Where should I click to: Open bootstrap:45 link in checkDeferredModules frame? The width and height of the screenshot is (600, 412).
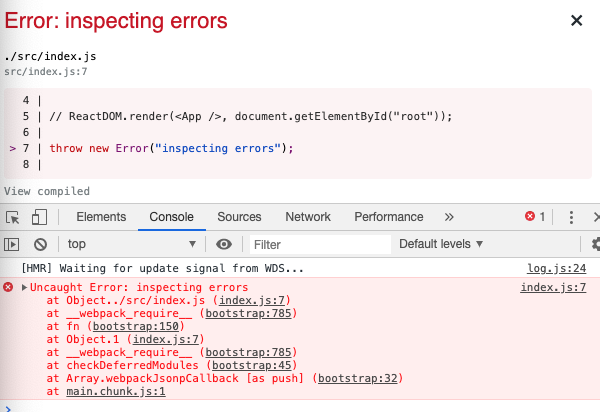tap(252, 365)
